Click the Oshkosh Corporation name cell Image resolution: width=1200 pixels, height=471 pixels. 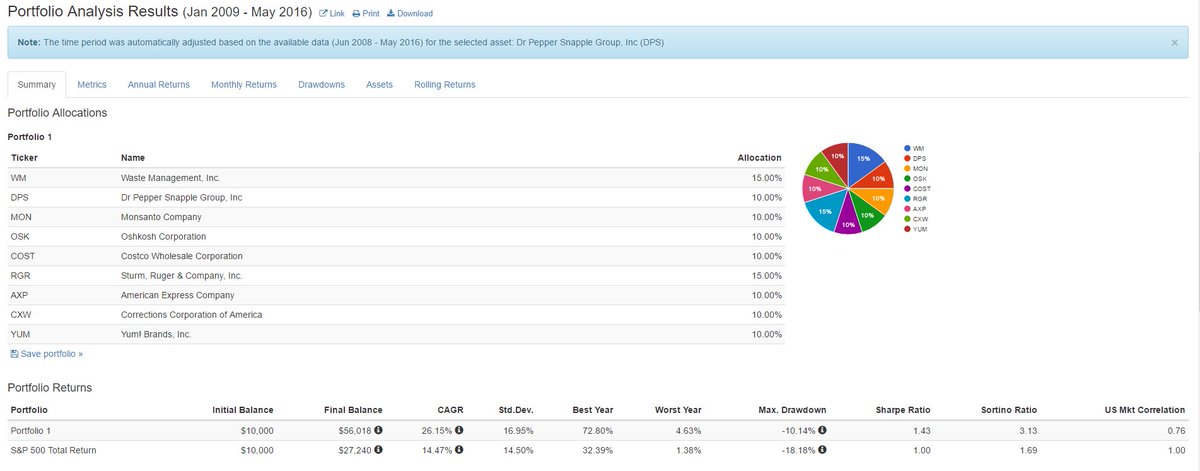point(163,237)
